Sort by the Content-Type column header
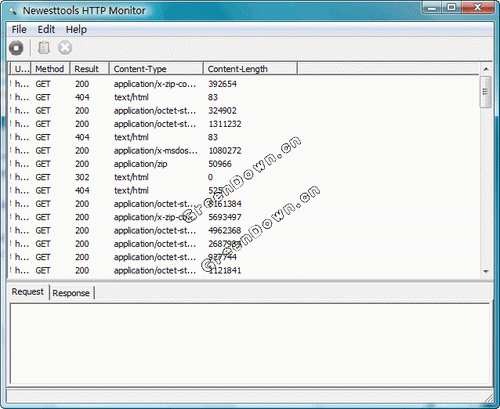The height and width of the screenshot is (409, 500). click(x=156, y=69)
